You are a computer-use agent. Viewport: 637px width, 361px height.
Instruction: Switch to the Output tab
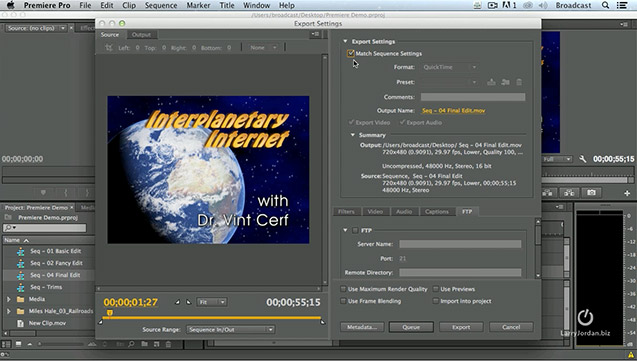tap(141, 35)
